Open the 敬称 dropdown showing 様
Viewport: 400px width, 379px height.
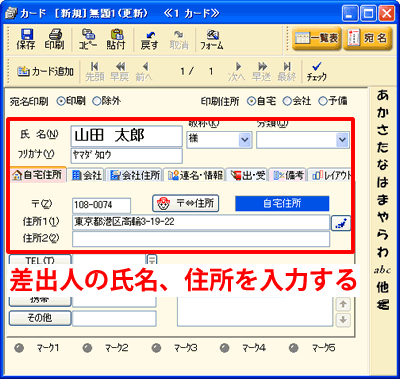point(245,139)
